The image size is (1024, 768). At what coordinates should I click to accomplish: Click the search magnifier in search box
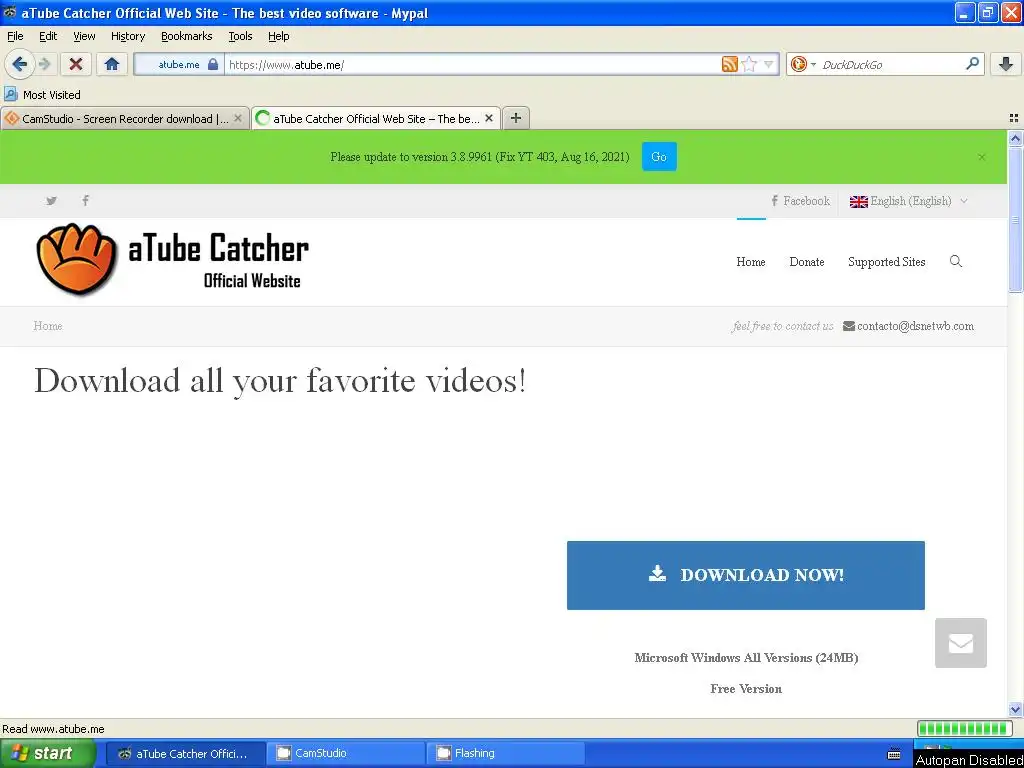tap(972, 64)
